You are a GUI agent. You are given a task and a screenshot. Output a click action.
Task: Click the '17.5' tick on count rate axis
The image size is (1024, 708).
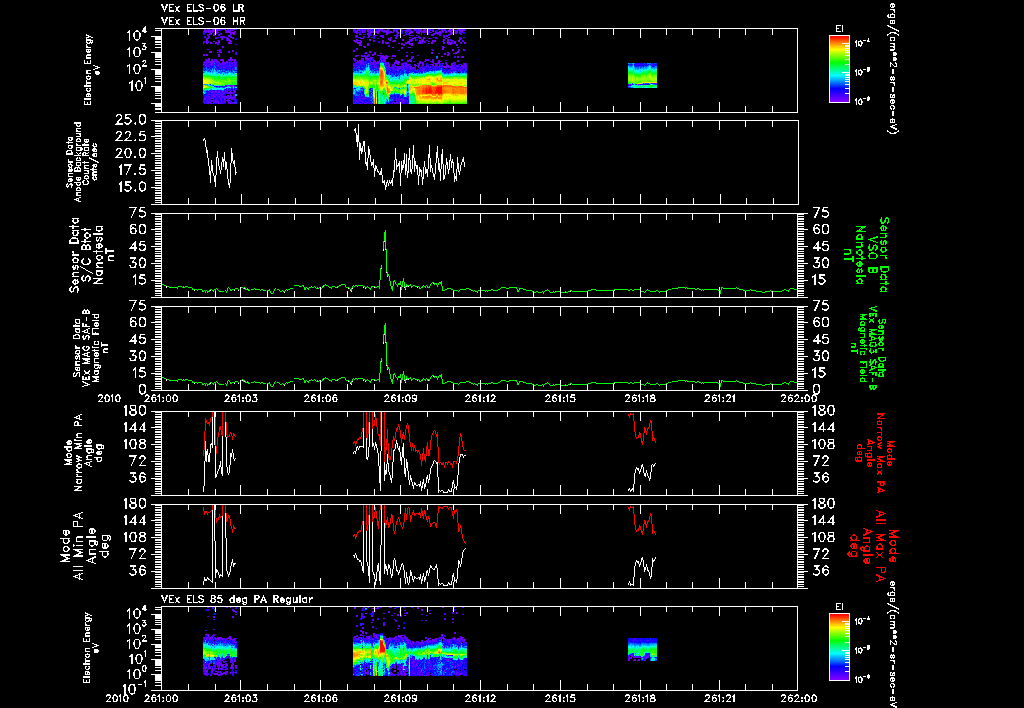pyautogui.click(x=131, y=170)
